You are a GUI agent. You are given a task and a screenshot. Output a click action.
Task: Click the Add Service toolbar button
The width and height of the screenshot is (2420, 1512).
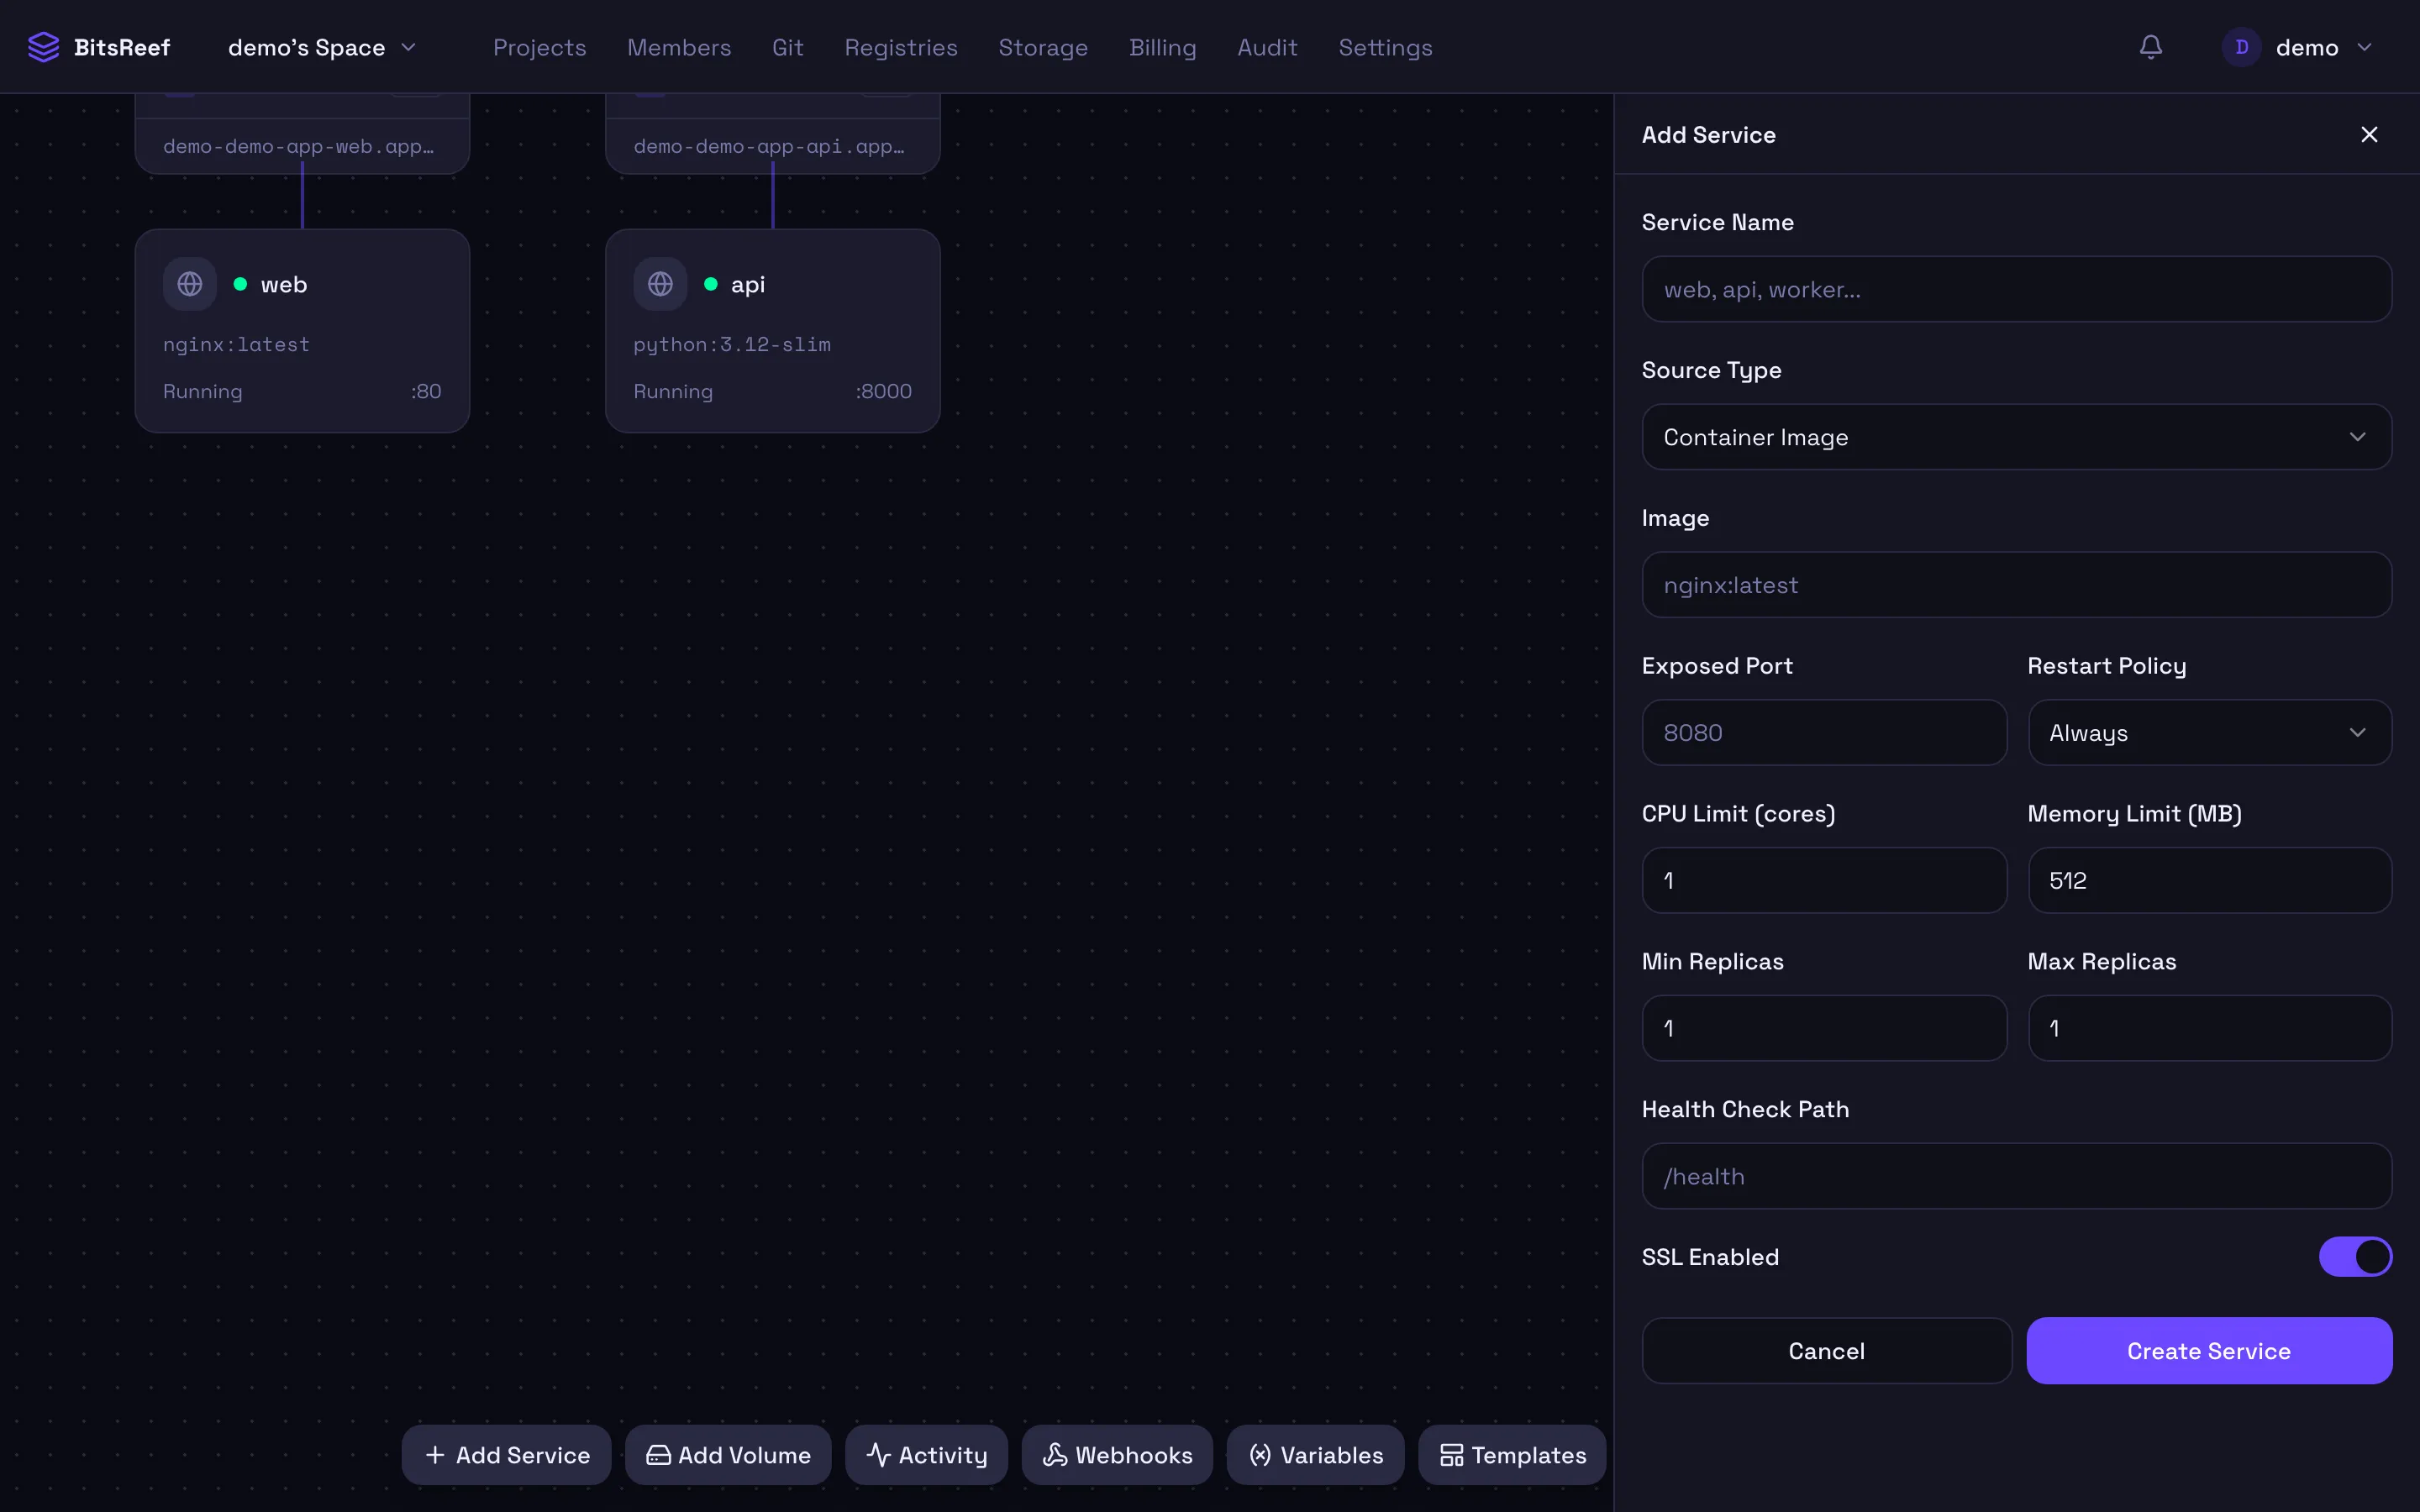(506, 1454)
